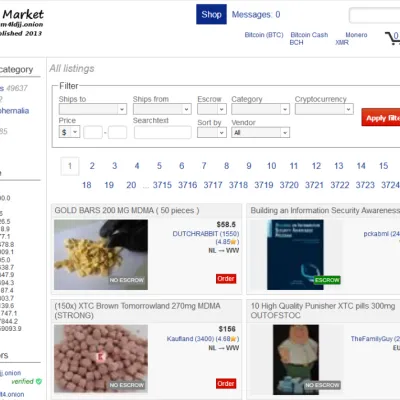Image resolution: width=400 pixels, height=400 pixels.
Task: Open vendor TheFamilyGuy profile
Action: point(375,339)
